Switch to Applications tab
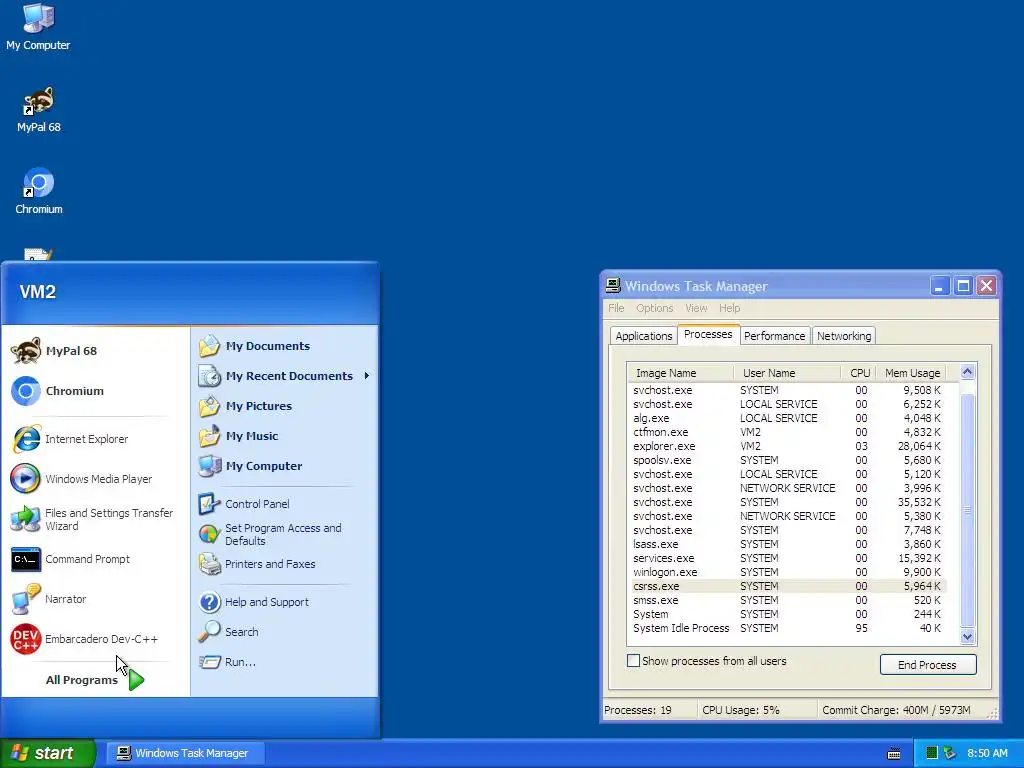1024x768 pixels. point(643,336)
